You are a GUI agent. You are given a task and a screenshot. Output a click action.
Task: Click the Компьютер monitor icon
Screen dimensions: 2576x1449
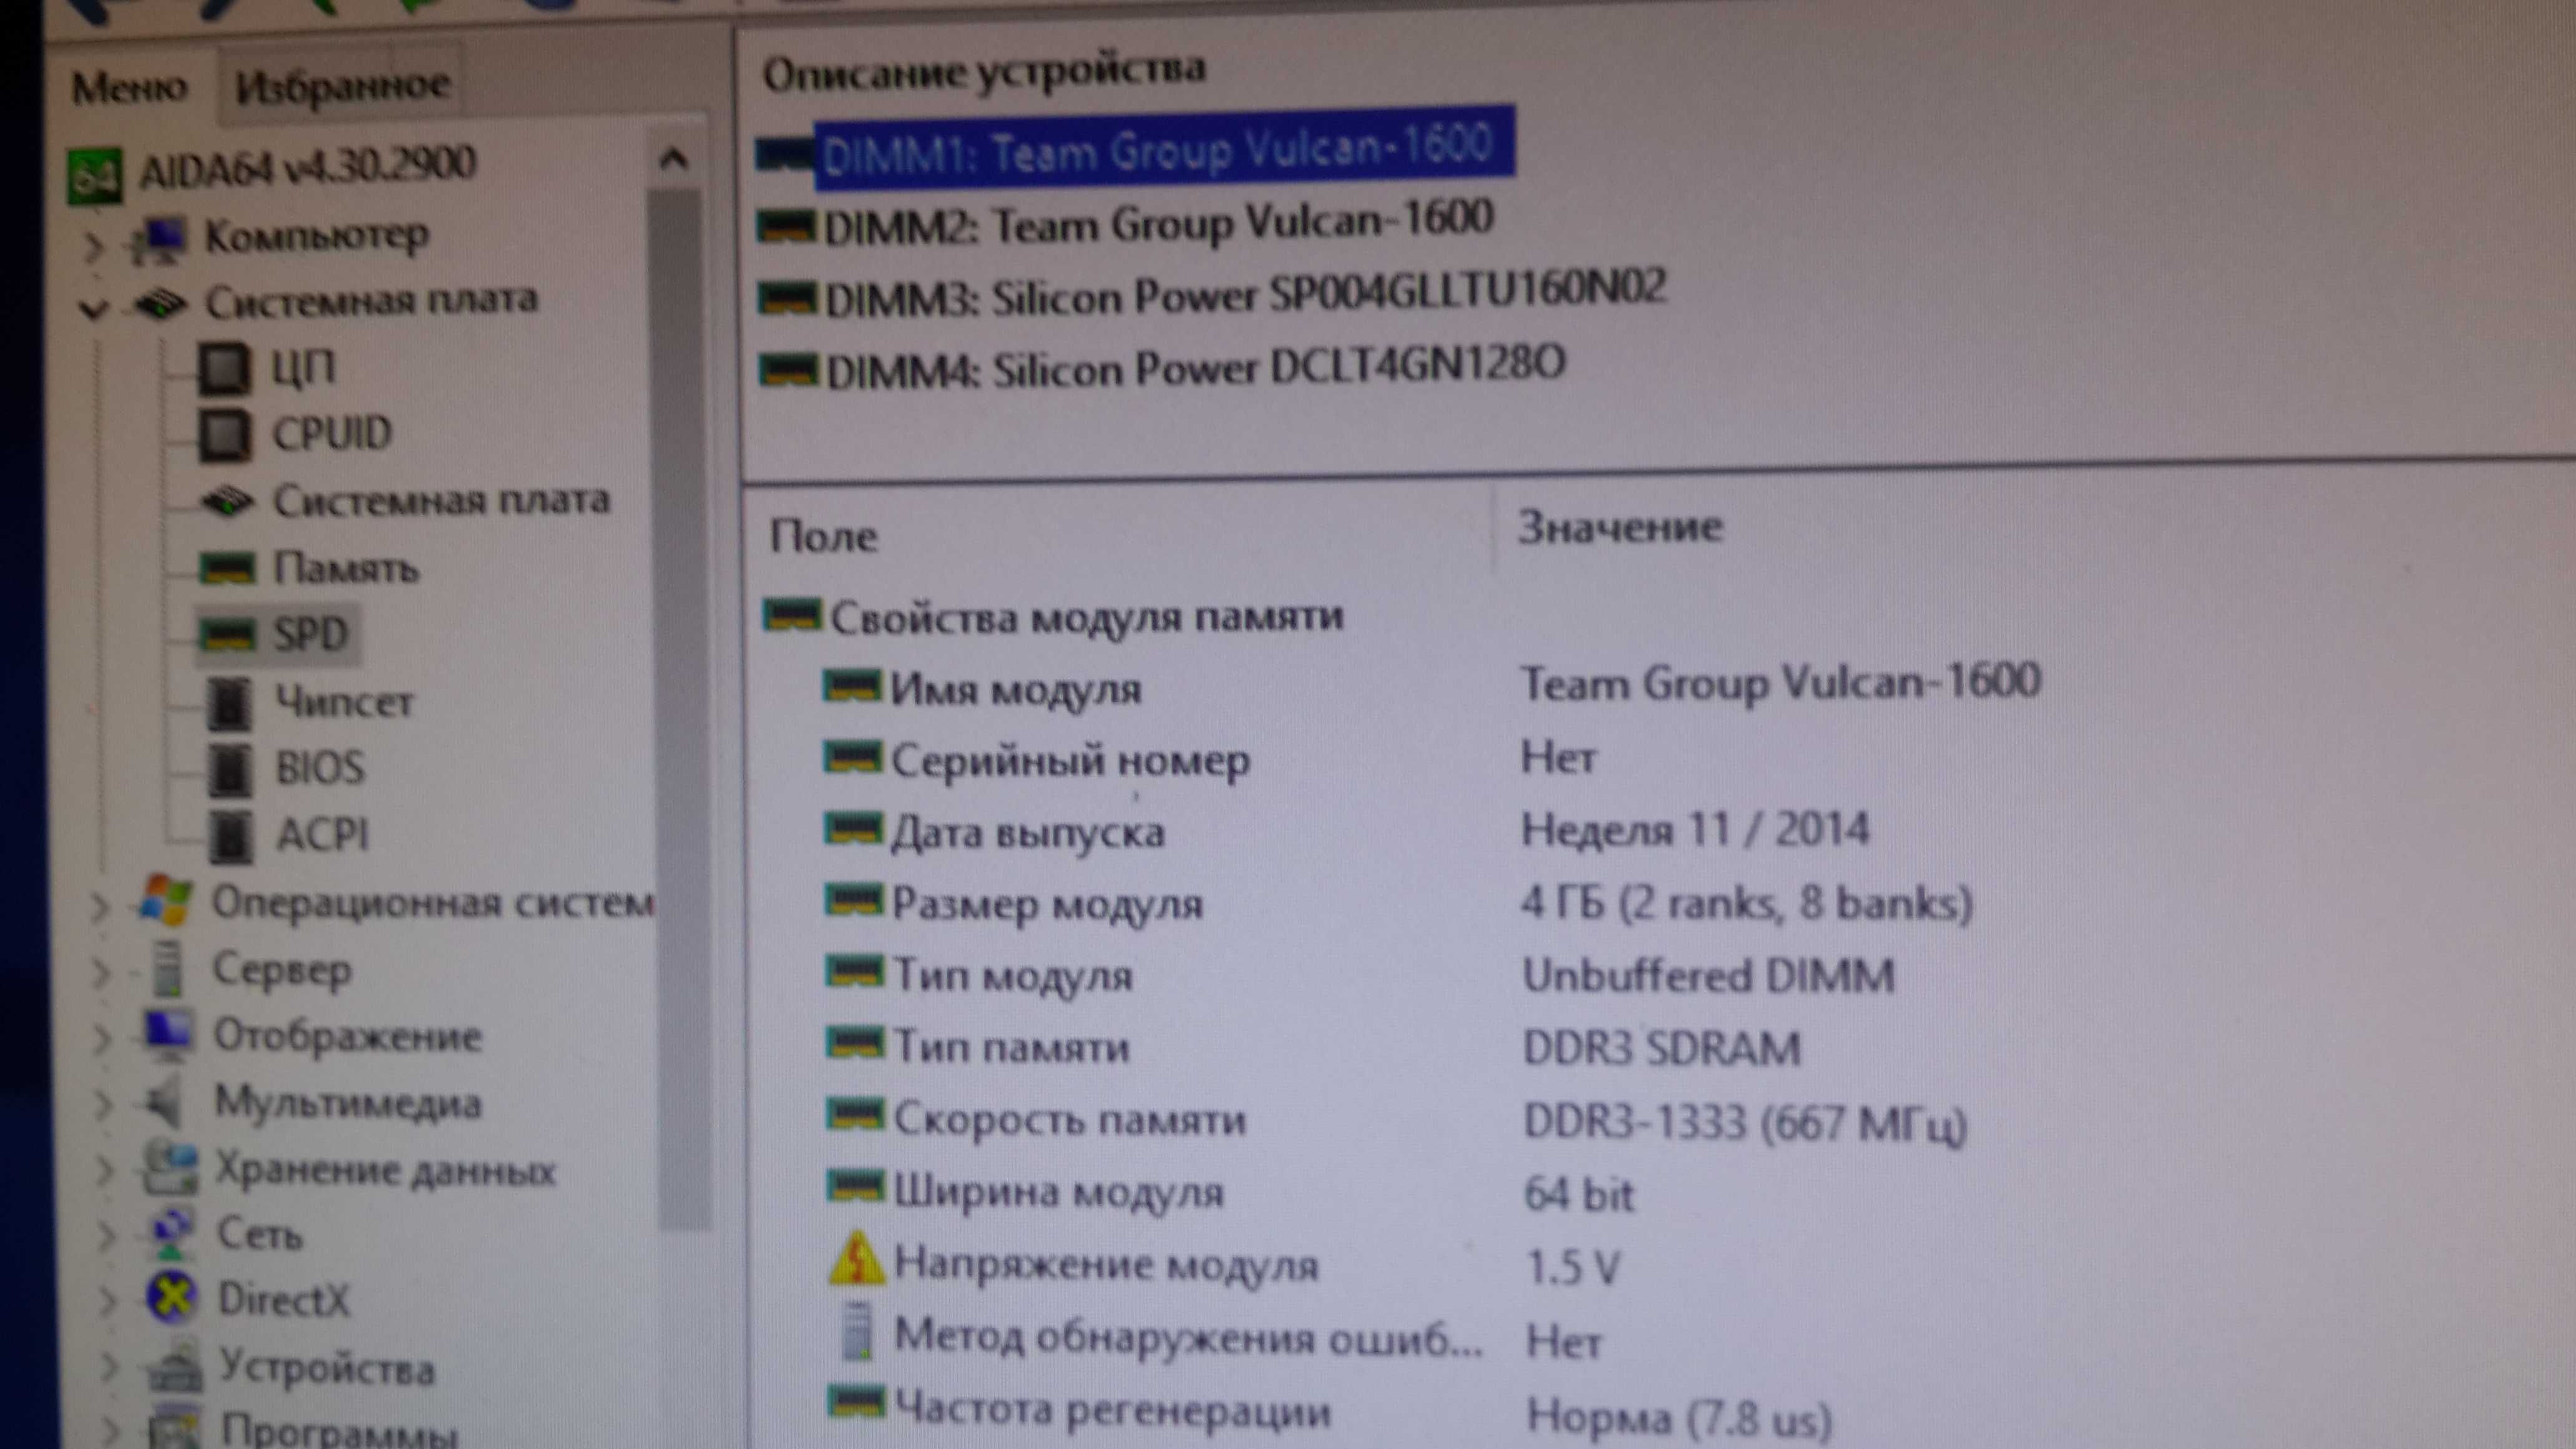pos(158,241)
